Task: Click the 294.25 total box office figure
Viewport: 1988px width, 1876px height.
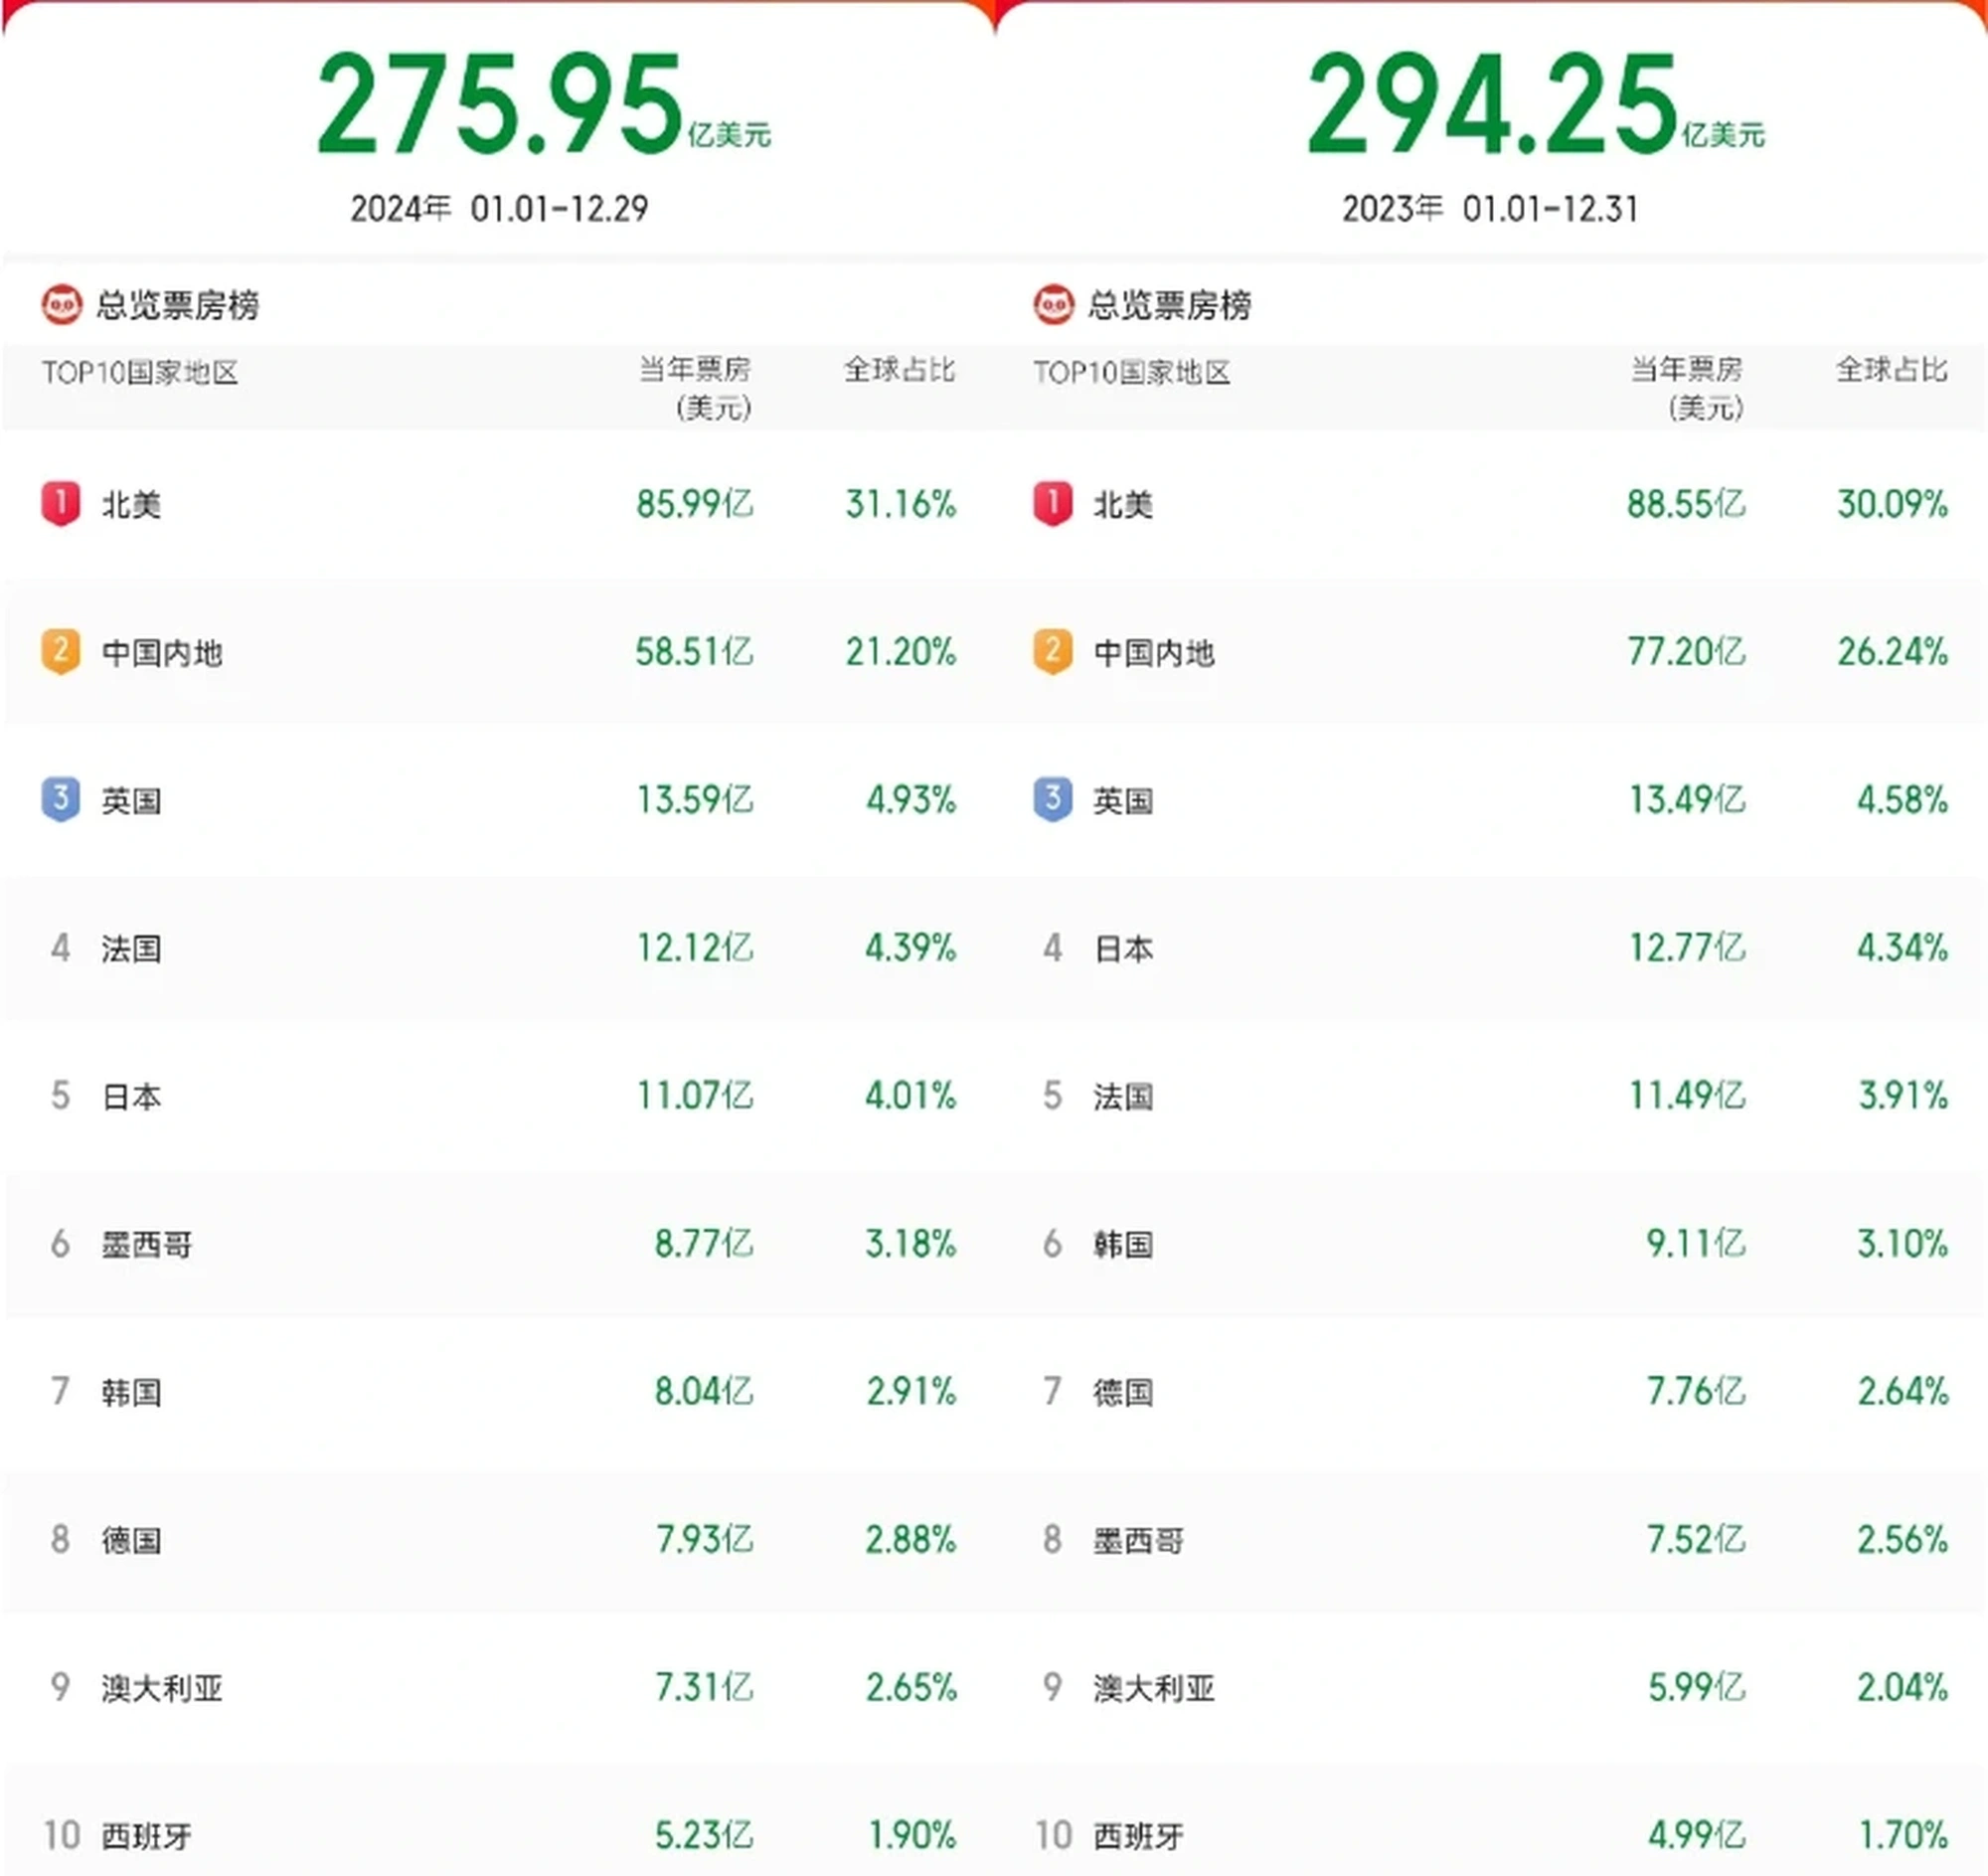Action: click(x=1491, y=105)
